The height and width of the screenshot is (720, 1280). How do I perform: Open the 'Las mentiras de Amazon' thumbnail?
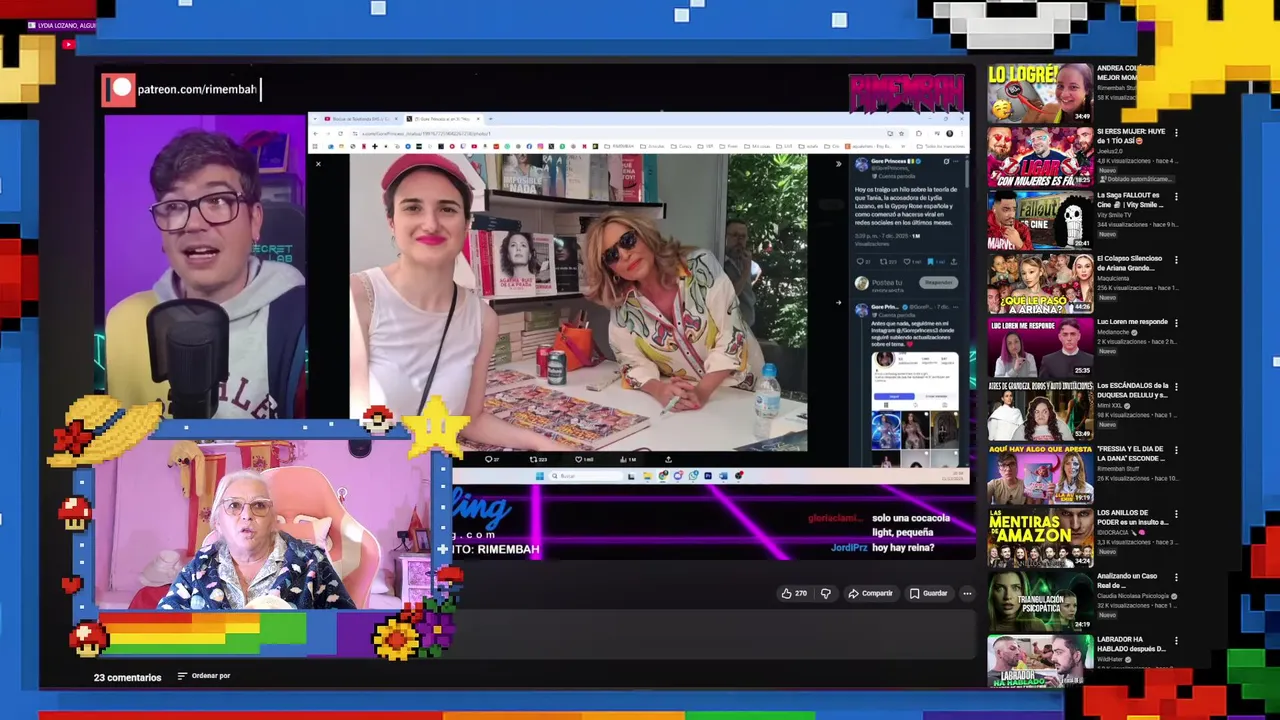pos(1040,538)
